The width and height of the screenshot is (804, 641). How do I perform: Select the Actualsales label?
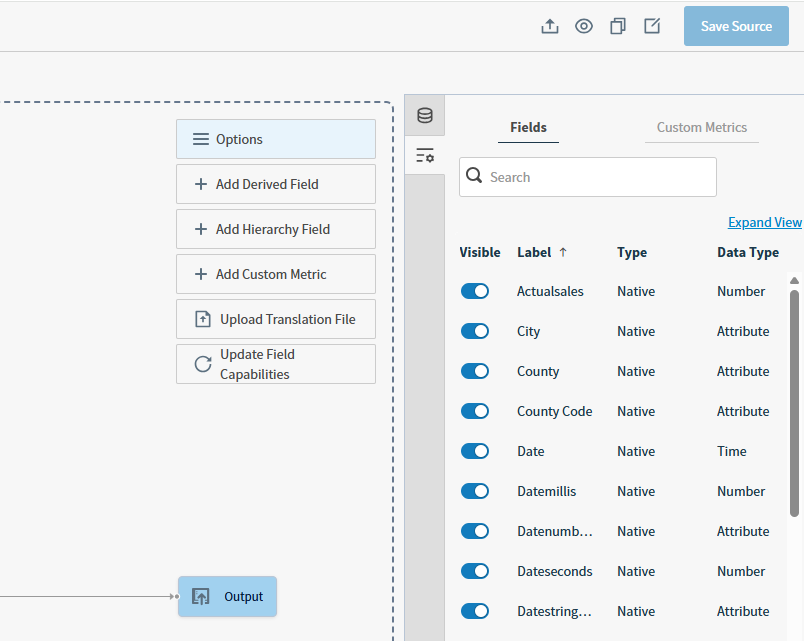pyautogui.click(x=550, y=291)
